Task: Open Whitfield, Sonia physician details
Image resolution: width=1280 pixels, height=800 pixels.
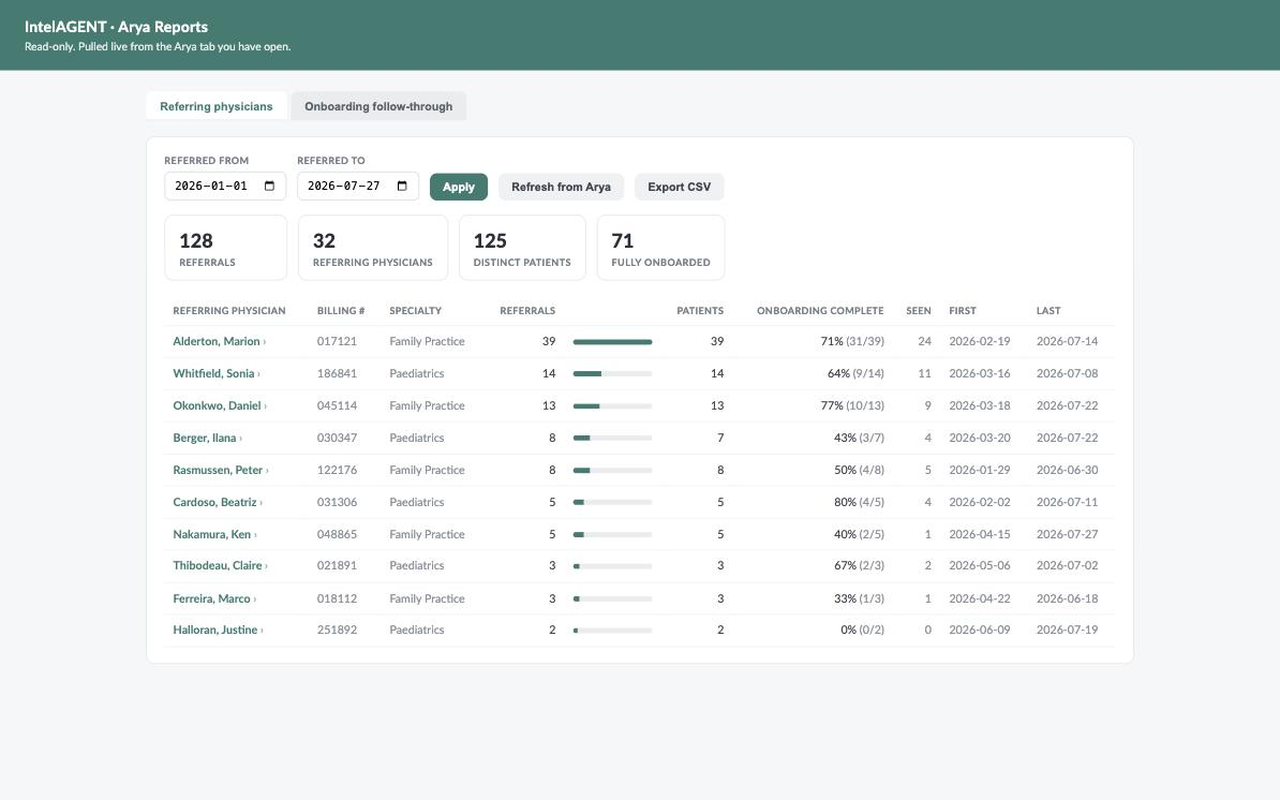Action: coord(216,373)
